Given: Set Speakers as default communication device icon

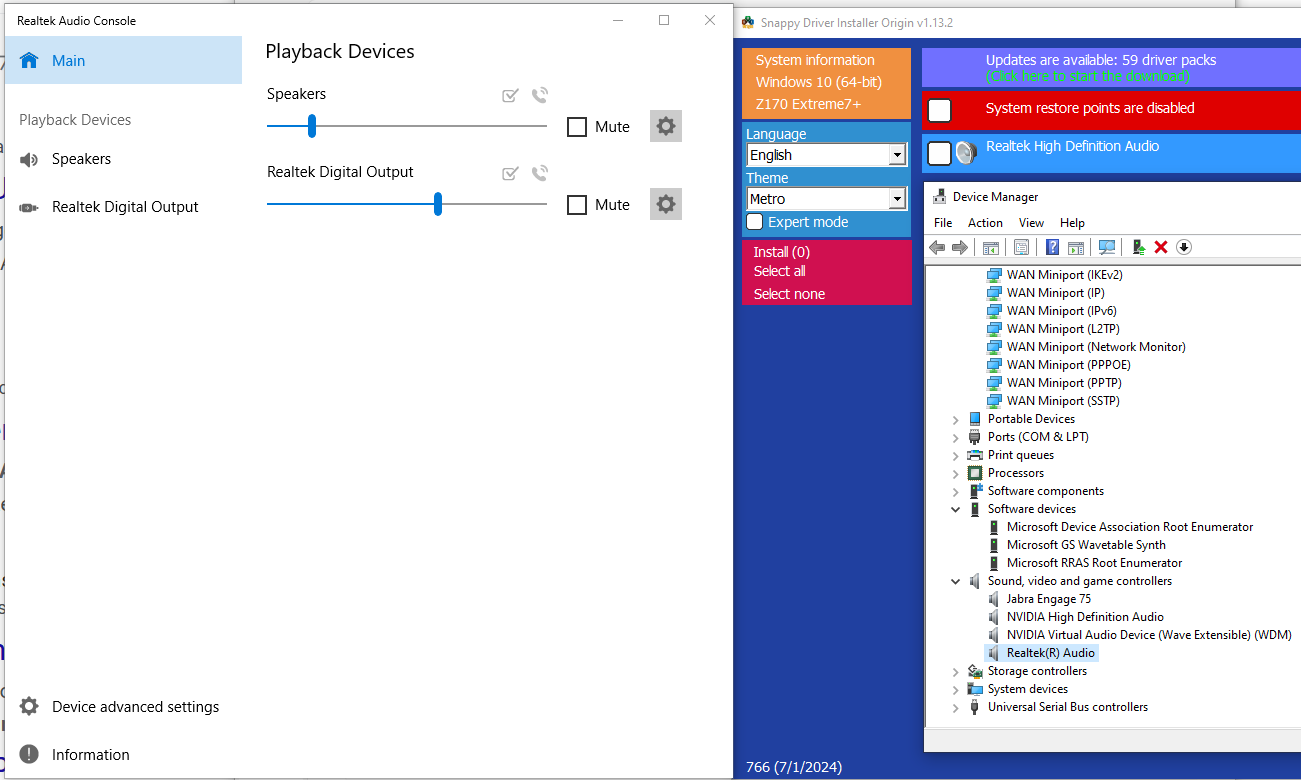Looking at the screenshot, I should tap(540, 95).
